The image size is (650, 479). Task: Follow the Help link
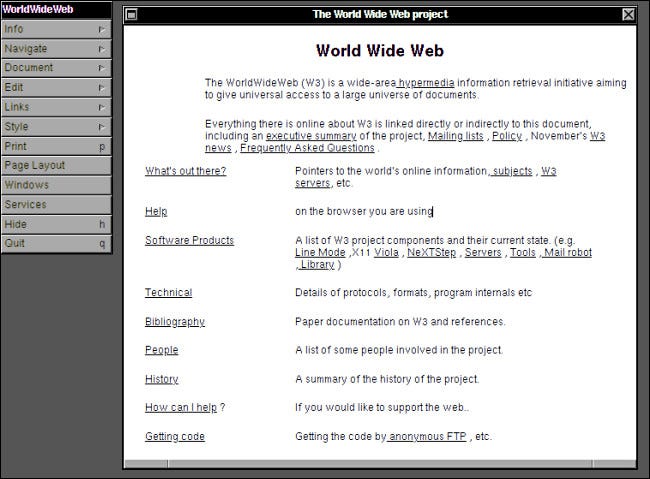pyautogui.click(x=156, y=212)
